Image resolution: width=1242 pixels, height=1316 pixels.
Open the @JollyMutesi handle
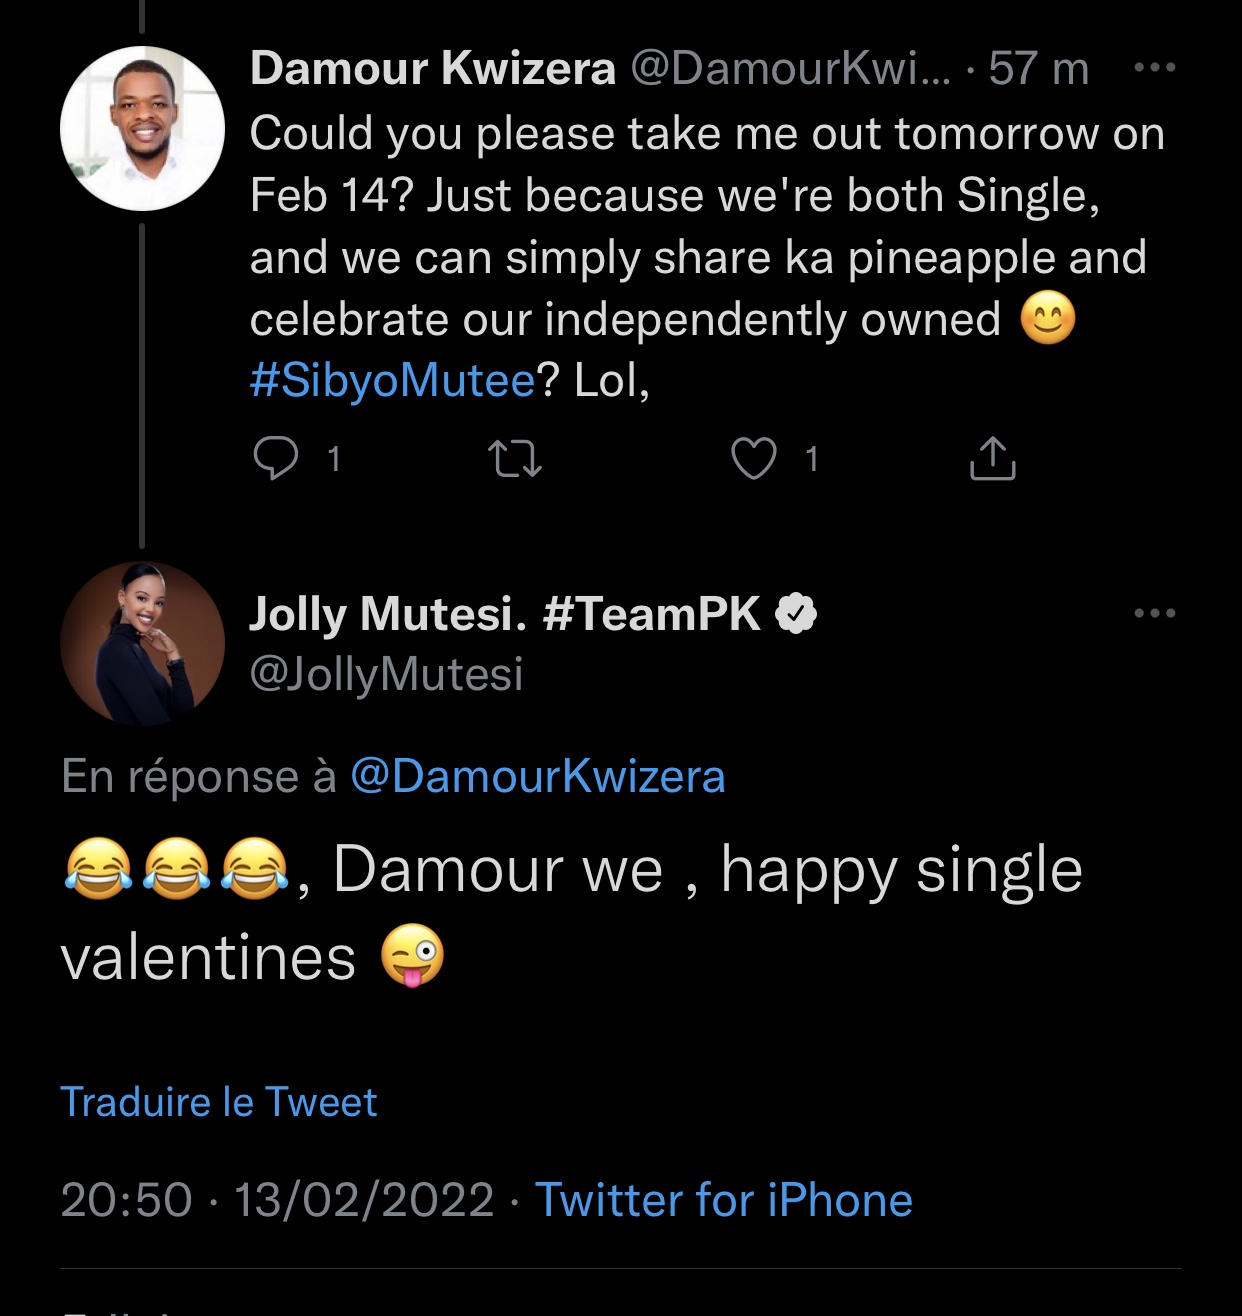[386, 674]
